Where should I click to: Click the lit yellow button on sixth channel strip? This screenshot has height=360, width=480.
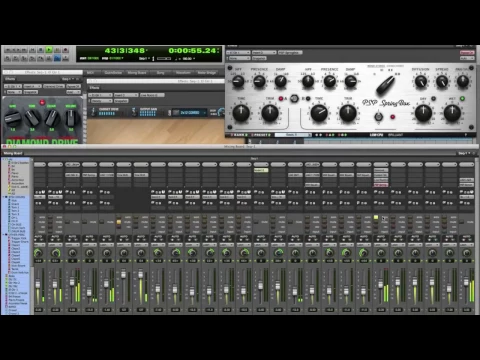click(x=119, y=222)
